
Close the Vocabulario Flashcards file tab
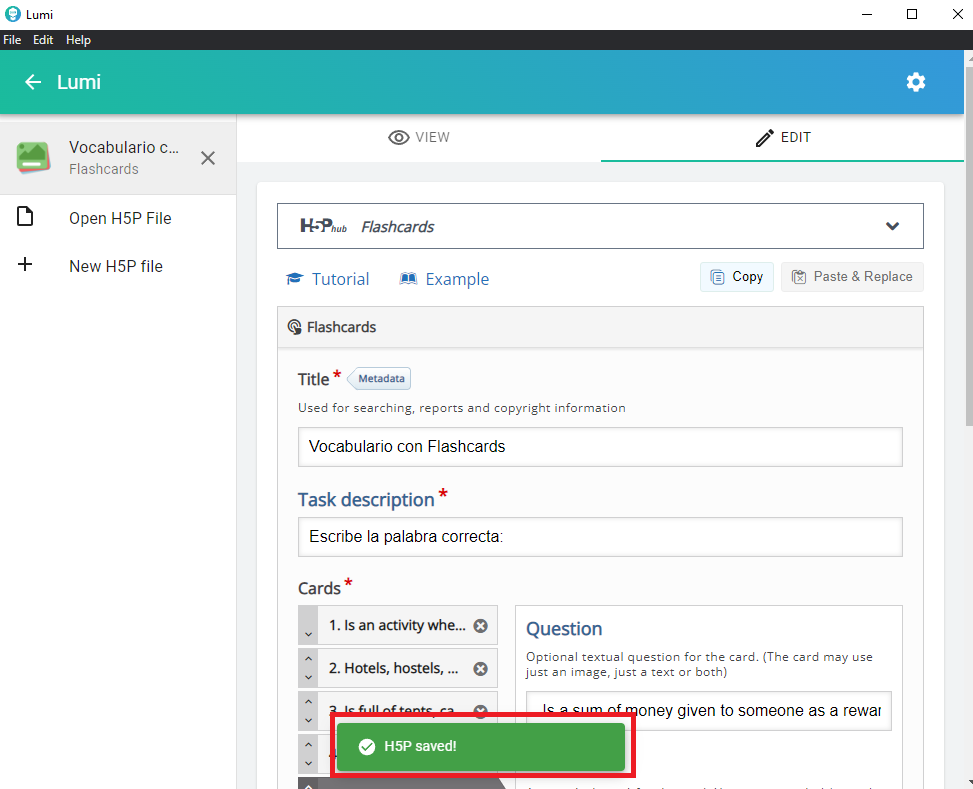point(207,158)
